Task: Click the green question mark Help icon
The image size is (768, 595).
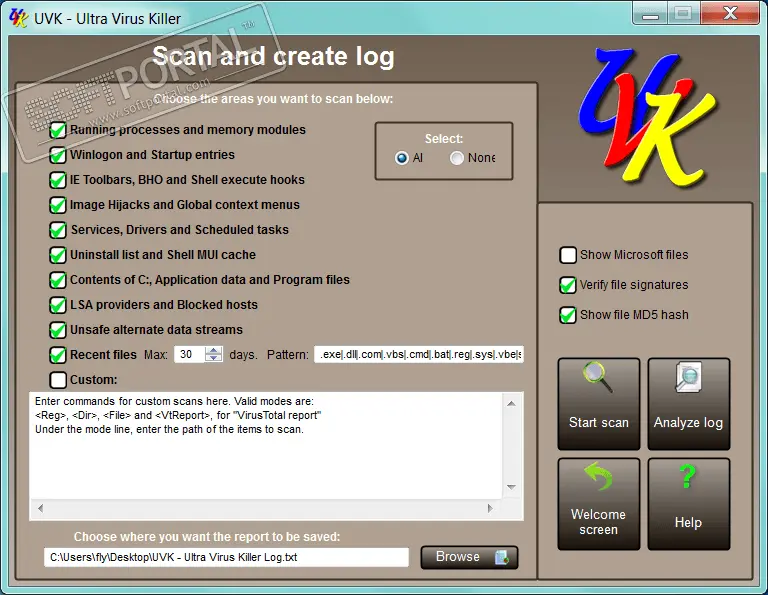Action: pyautogui.click(x=688, y=476)
